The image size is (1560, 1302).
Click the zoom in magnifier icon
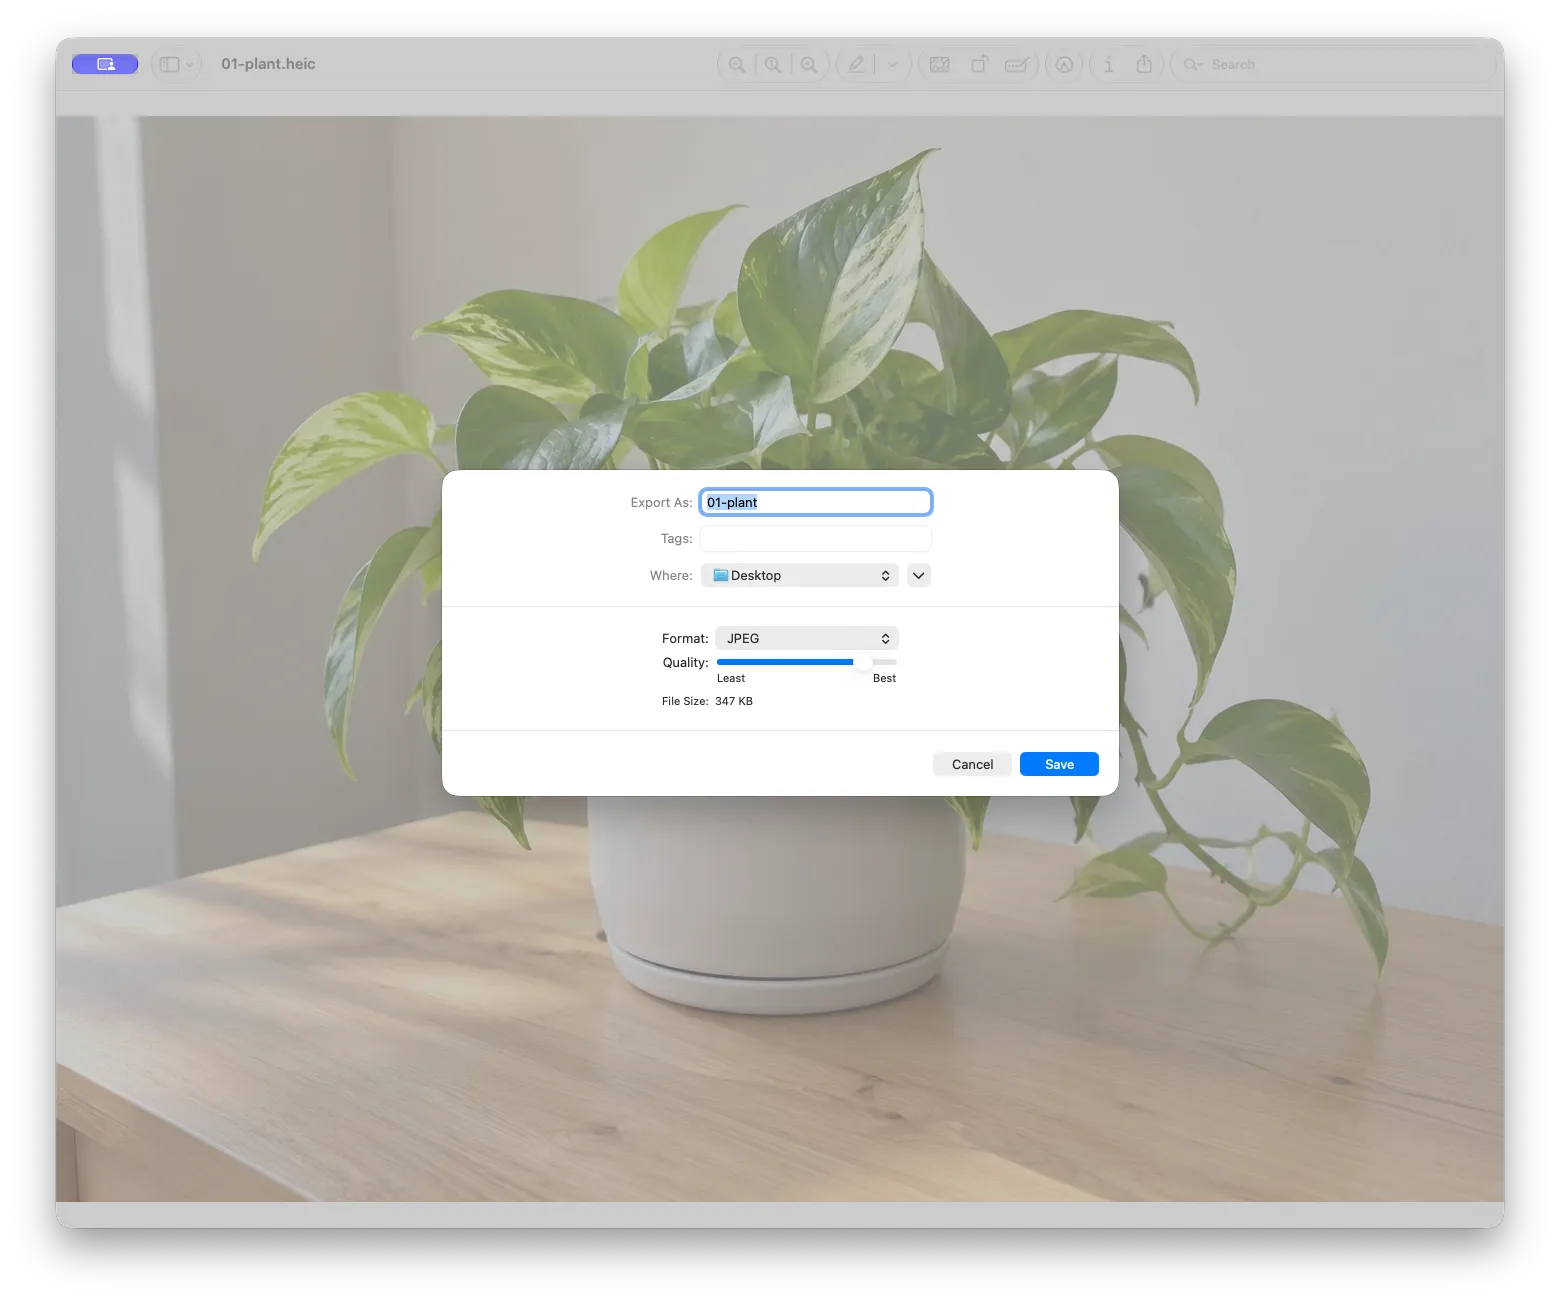pyautogui.click(x=809, y=64)
